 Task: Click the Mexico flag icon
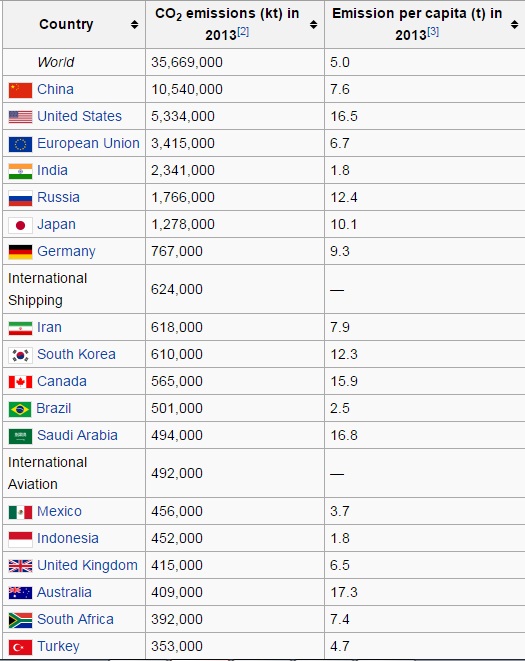20,512
